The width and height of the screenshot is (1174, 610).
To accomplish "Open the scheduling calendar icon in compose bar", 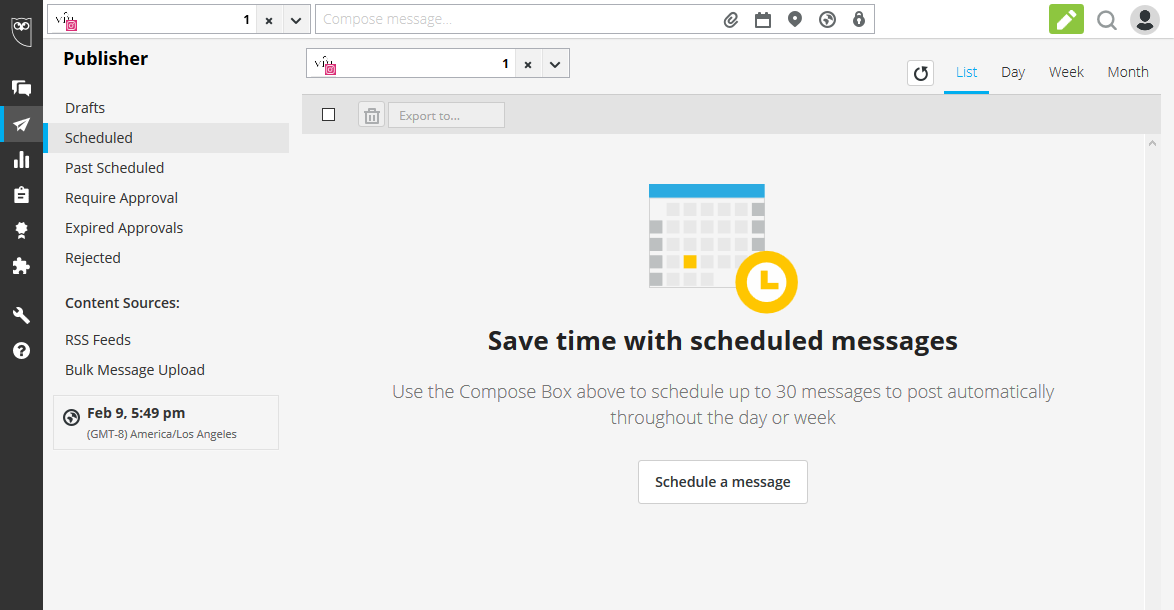I will coord(763,20).
